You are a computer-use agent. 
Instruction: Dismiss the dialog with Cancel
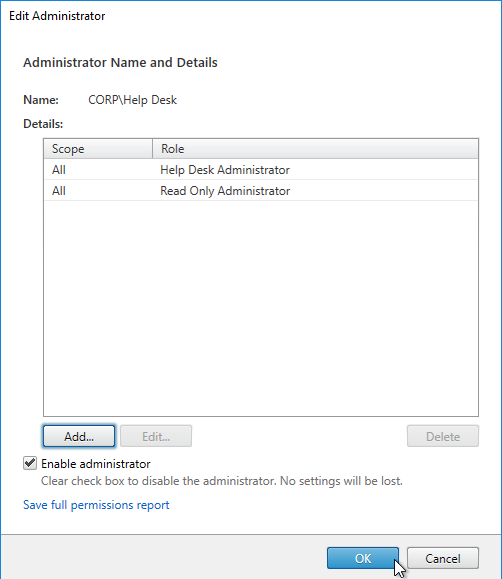coord(443,558)
